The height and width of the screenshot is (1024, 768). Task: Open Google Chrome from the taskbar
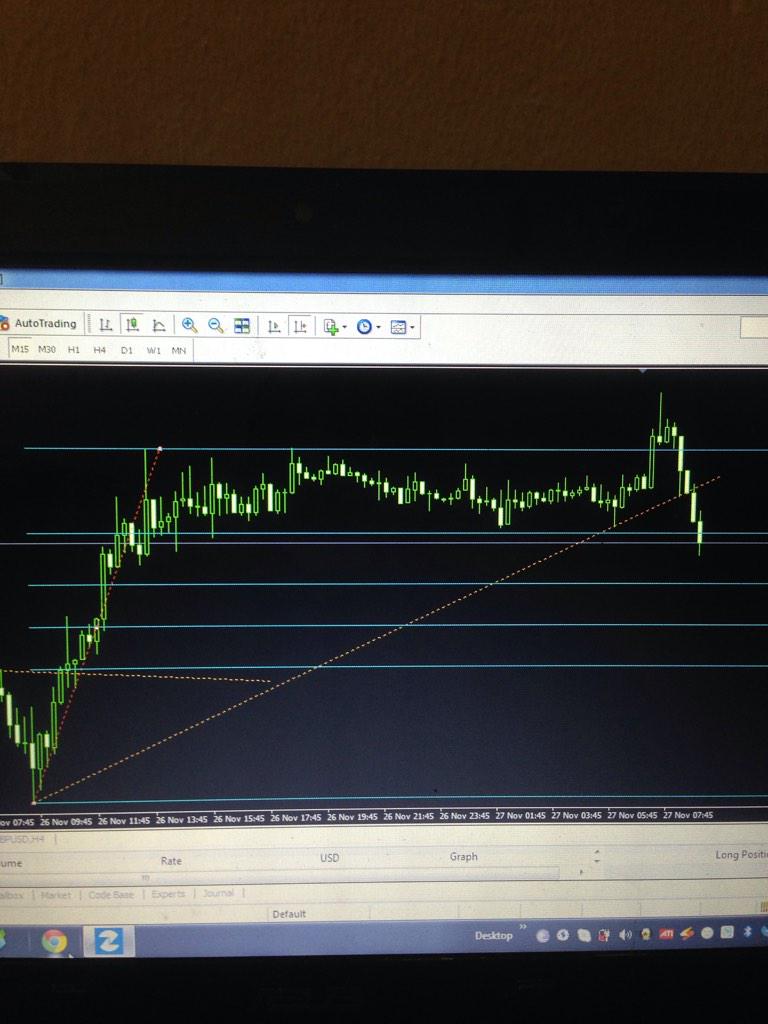pyautogui.click(x=54, y=942)
